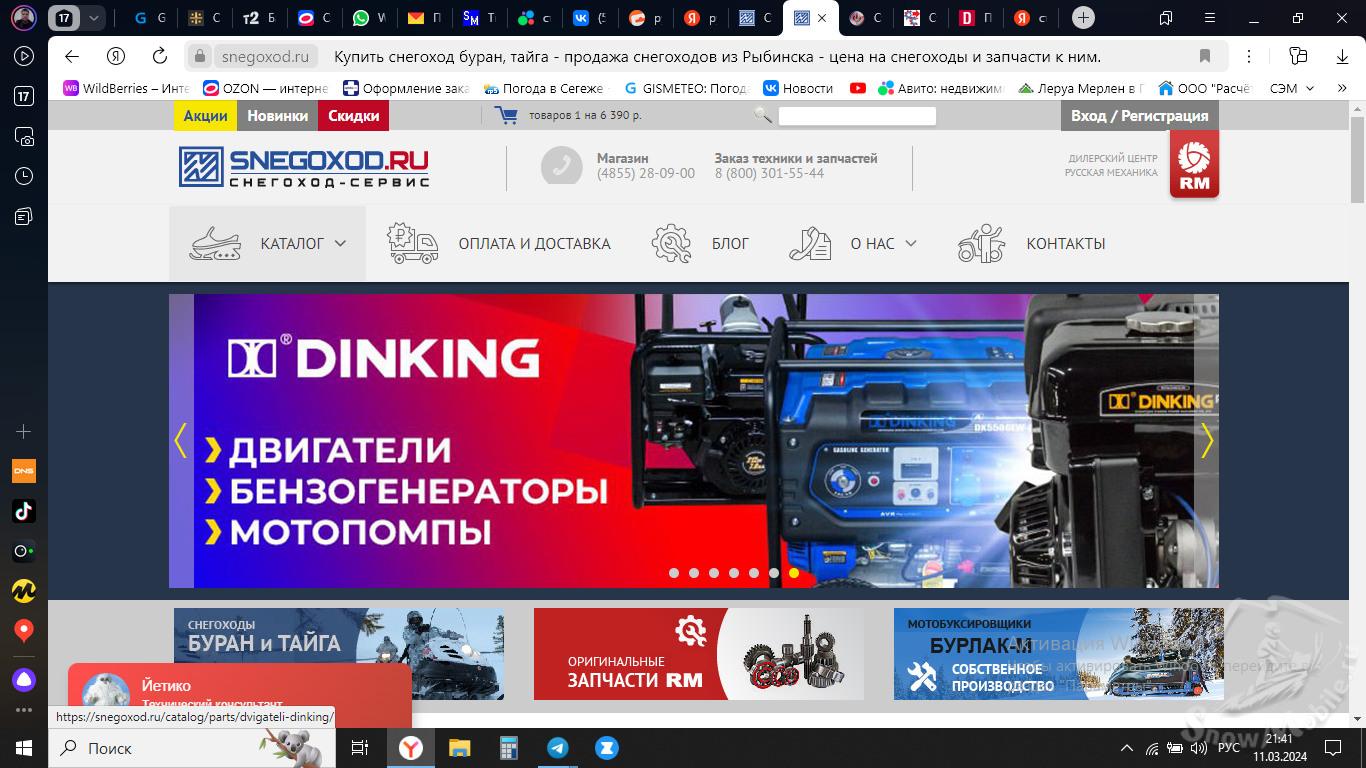Open the DNS shortcut in browser sidebar
This screenshot has width=1366, height=768.
pos(24,470)
